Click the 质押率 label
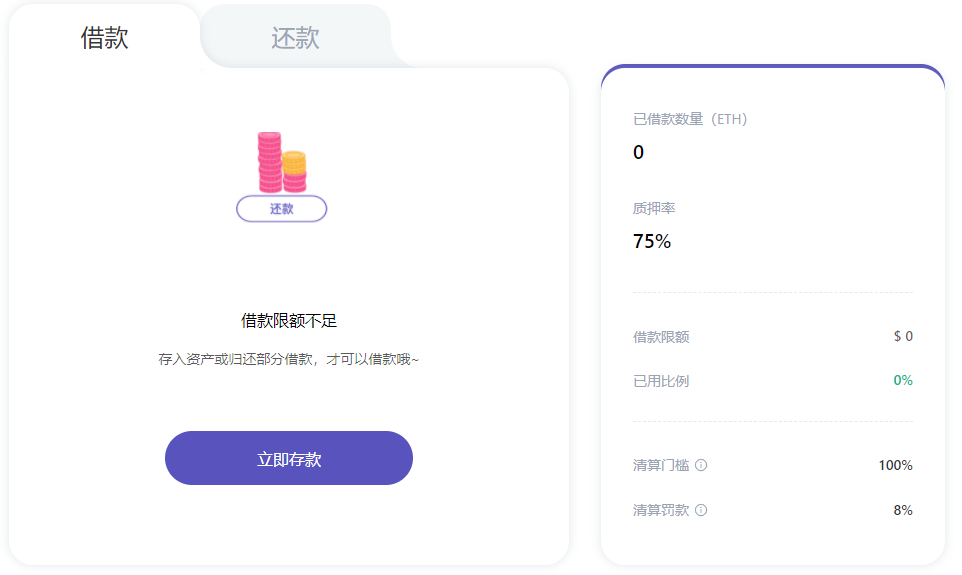The image size is (962, 575). (654, 209)
